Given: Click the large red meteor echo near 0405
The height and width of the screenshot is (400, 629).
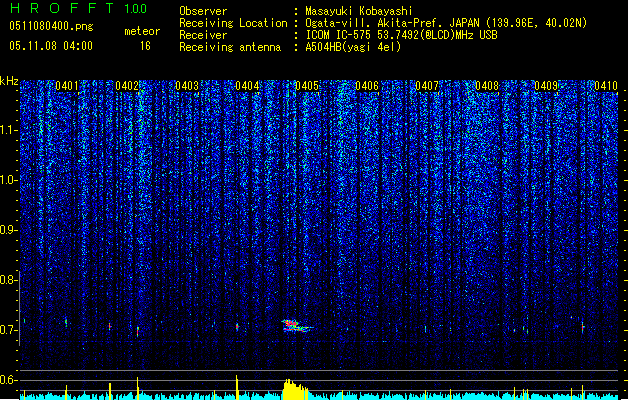Looking at the screenshot, I should 296,326.
